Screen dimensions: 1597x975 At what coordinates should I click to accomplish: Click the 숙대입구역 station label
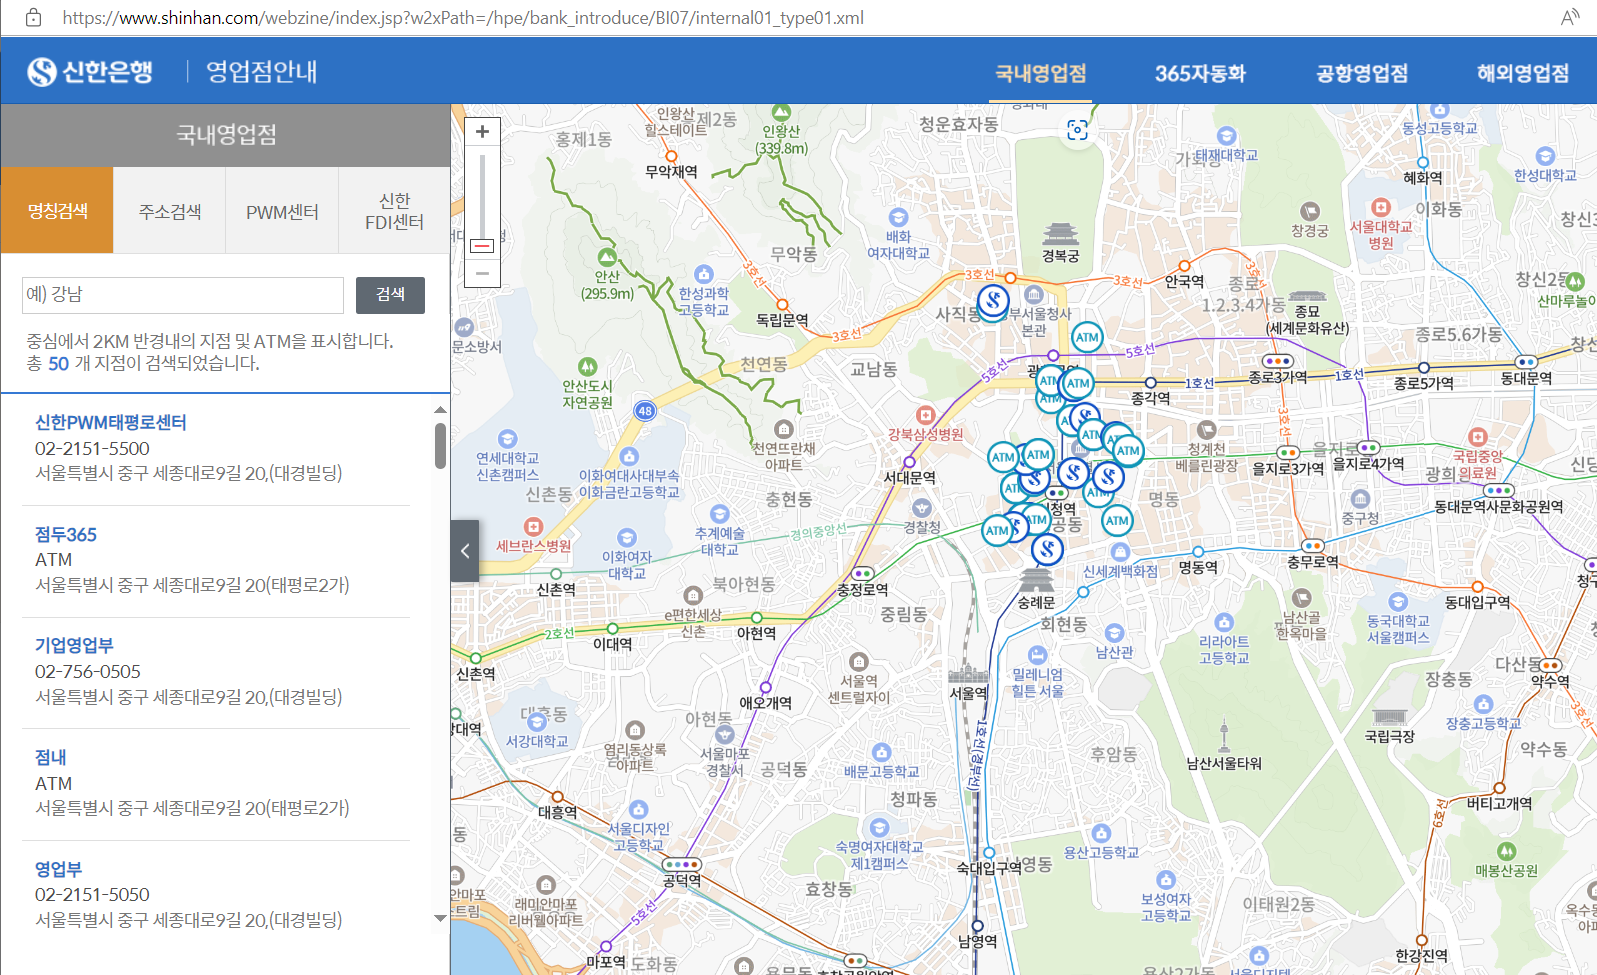[x=989, y=867]
